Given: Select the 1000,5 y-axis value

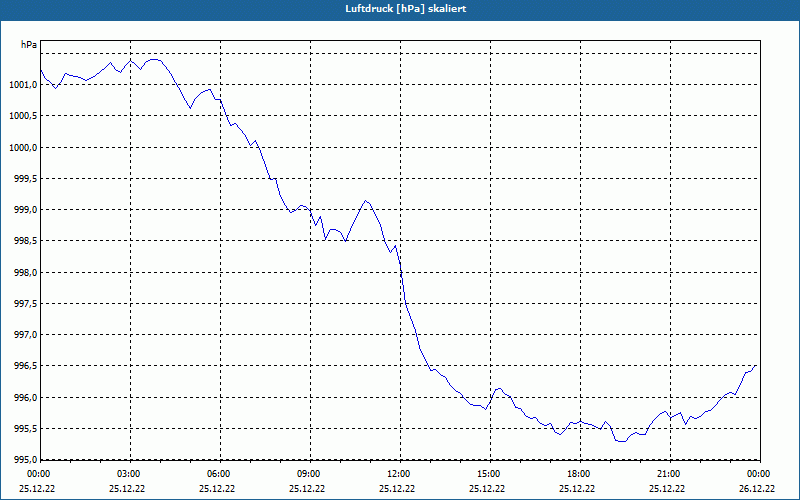Looking at the screenshot, I should tap(23, 116).
